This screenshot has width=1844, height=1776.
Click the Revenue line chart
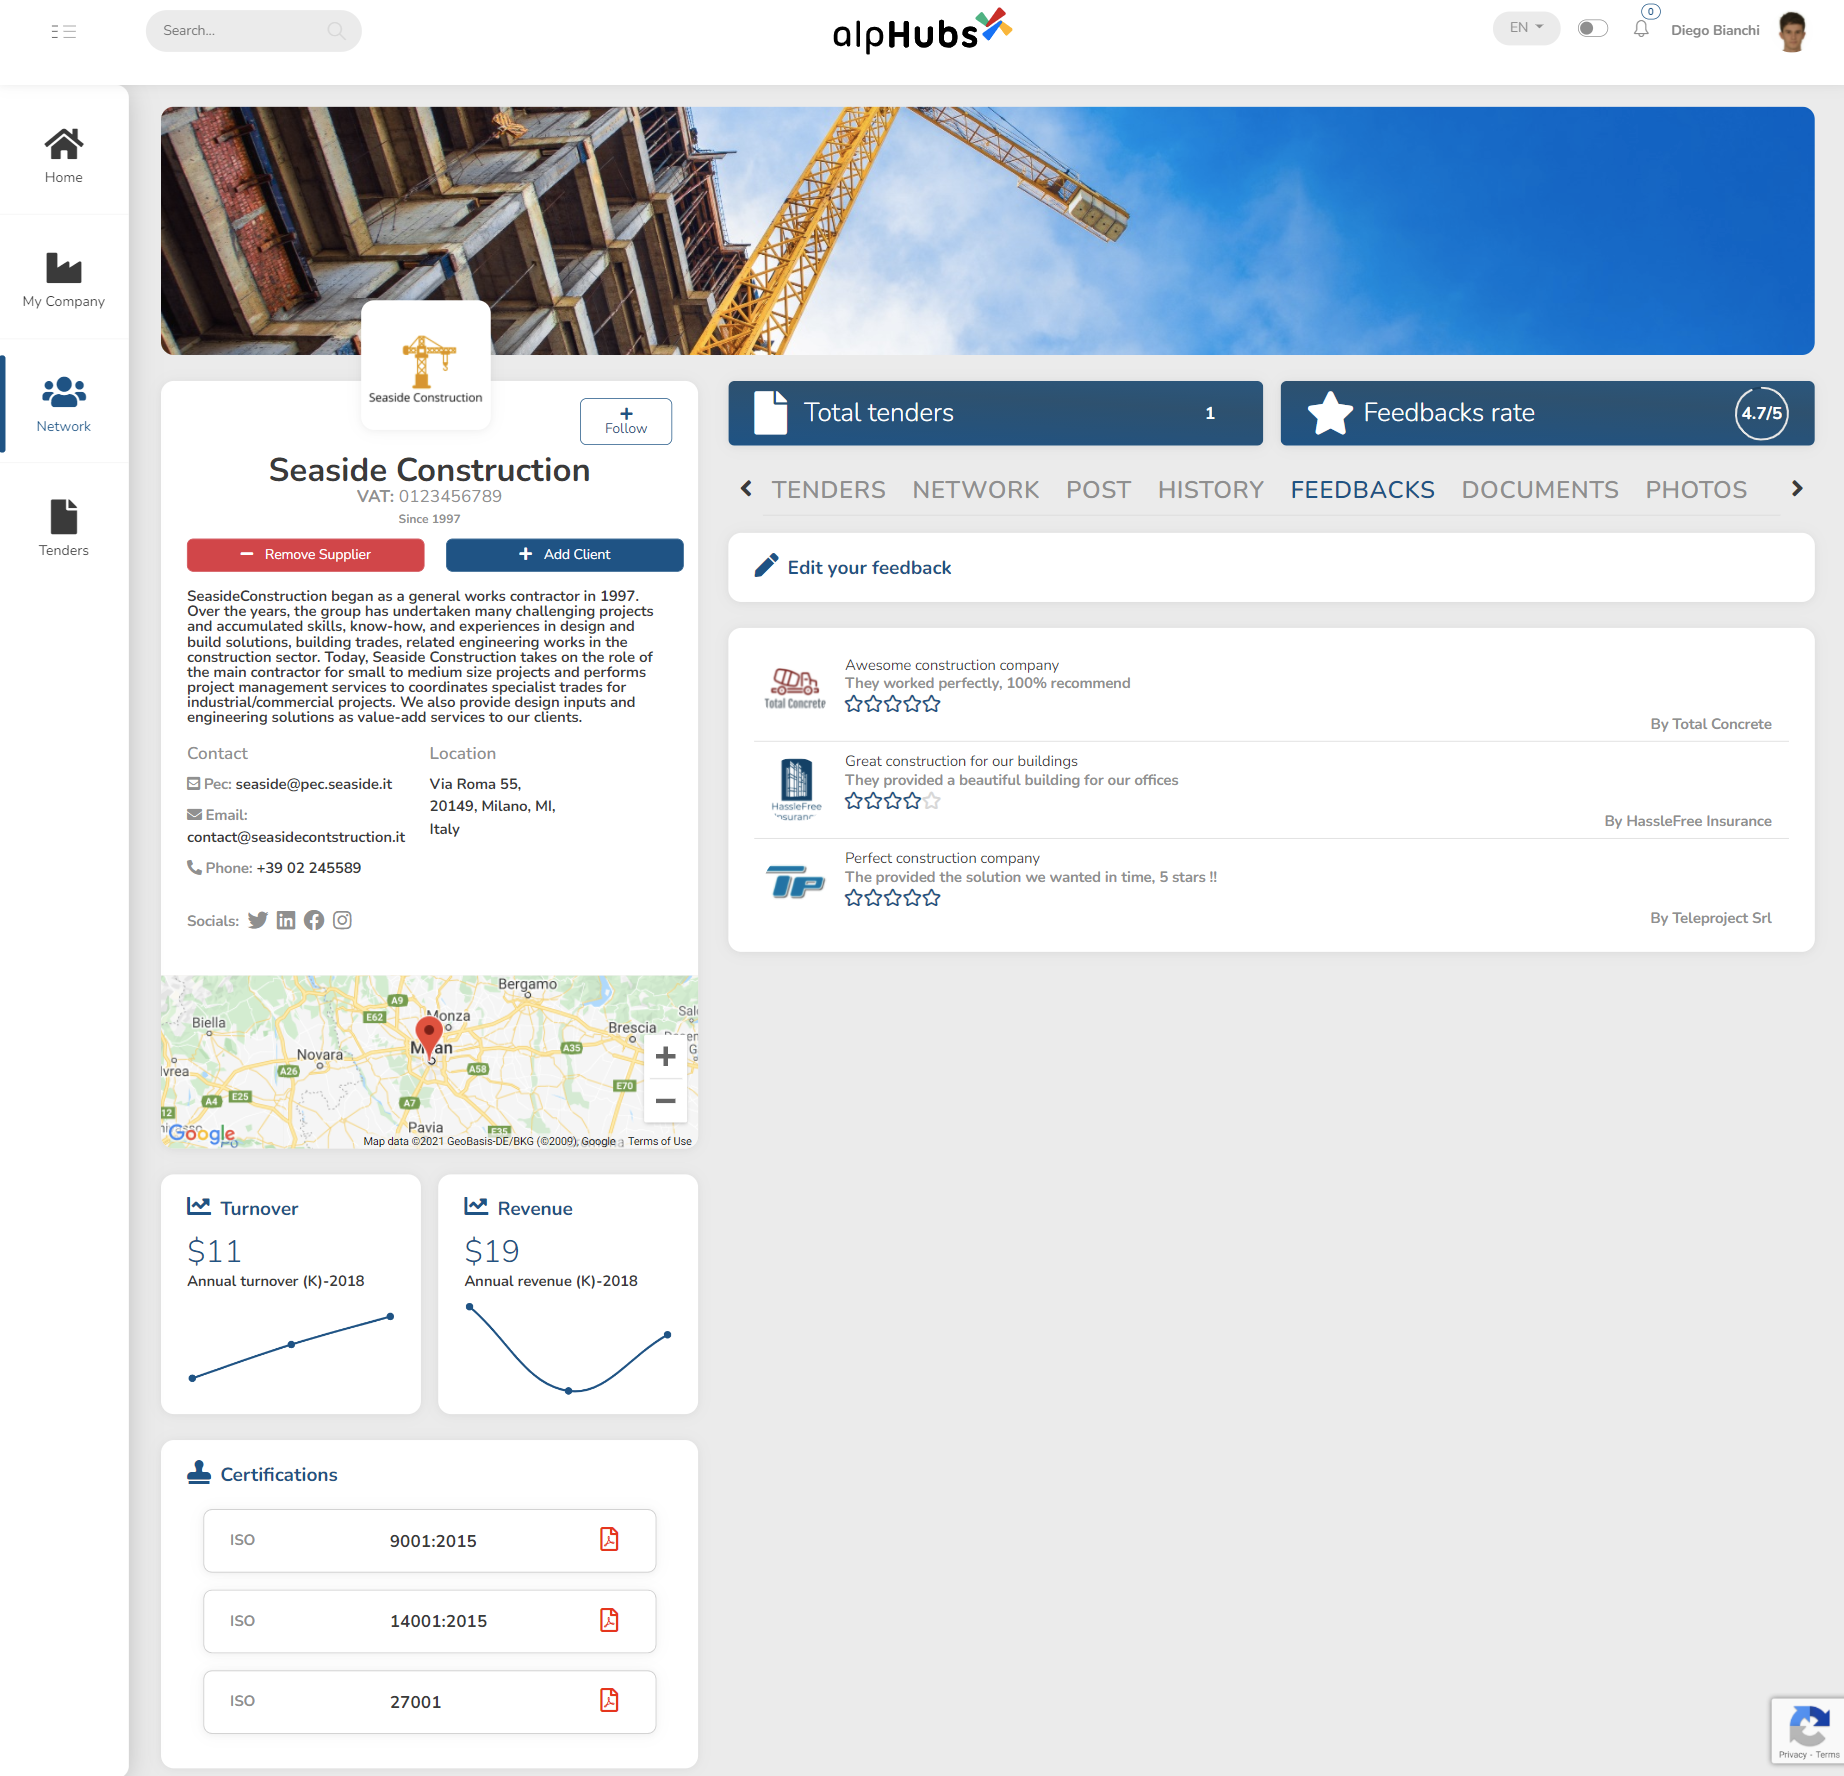[x=568, y=1348]
